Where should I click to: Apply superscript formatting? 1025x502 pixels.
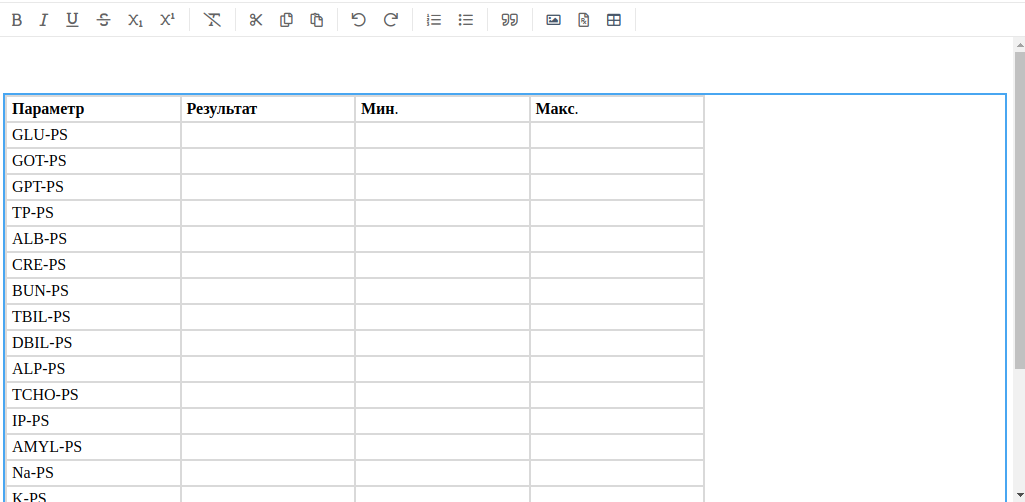point(167,20)
